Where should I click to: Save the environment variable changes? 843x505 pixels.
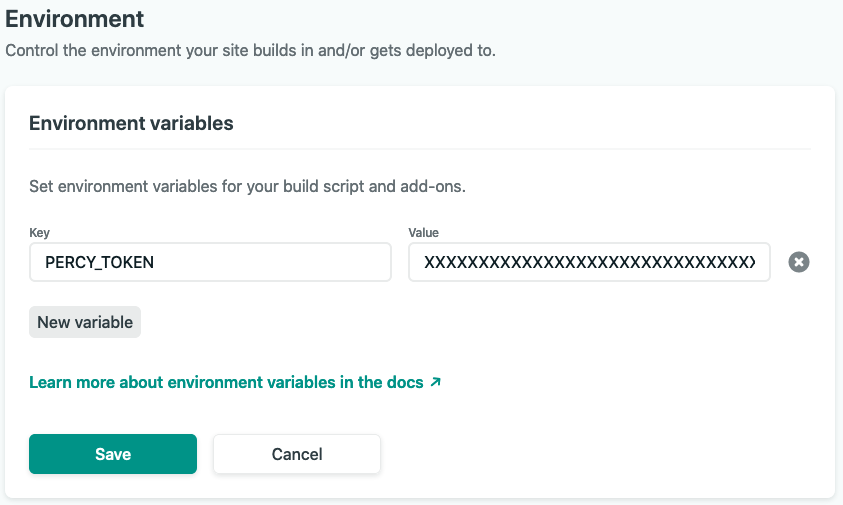113,454
